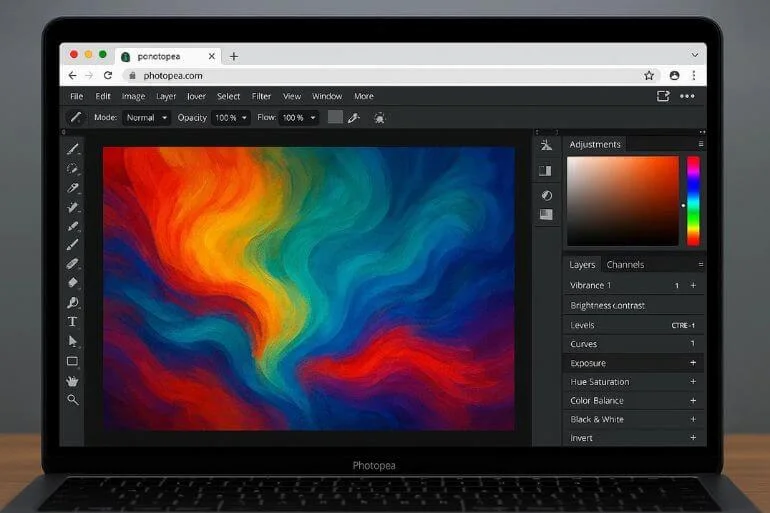
Task: Select the Dodge magnifier-shaped tool
Action: [x=73, y=302]
